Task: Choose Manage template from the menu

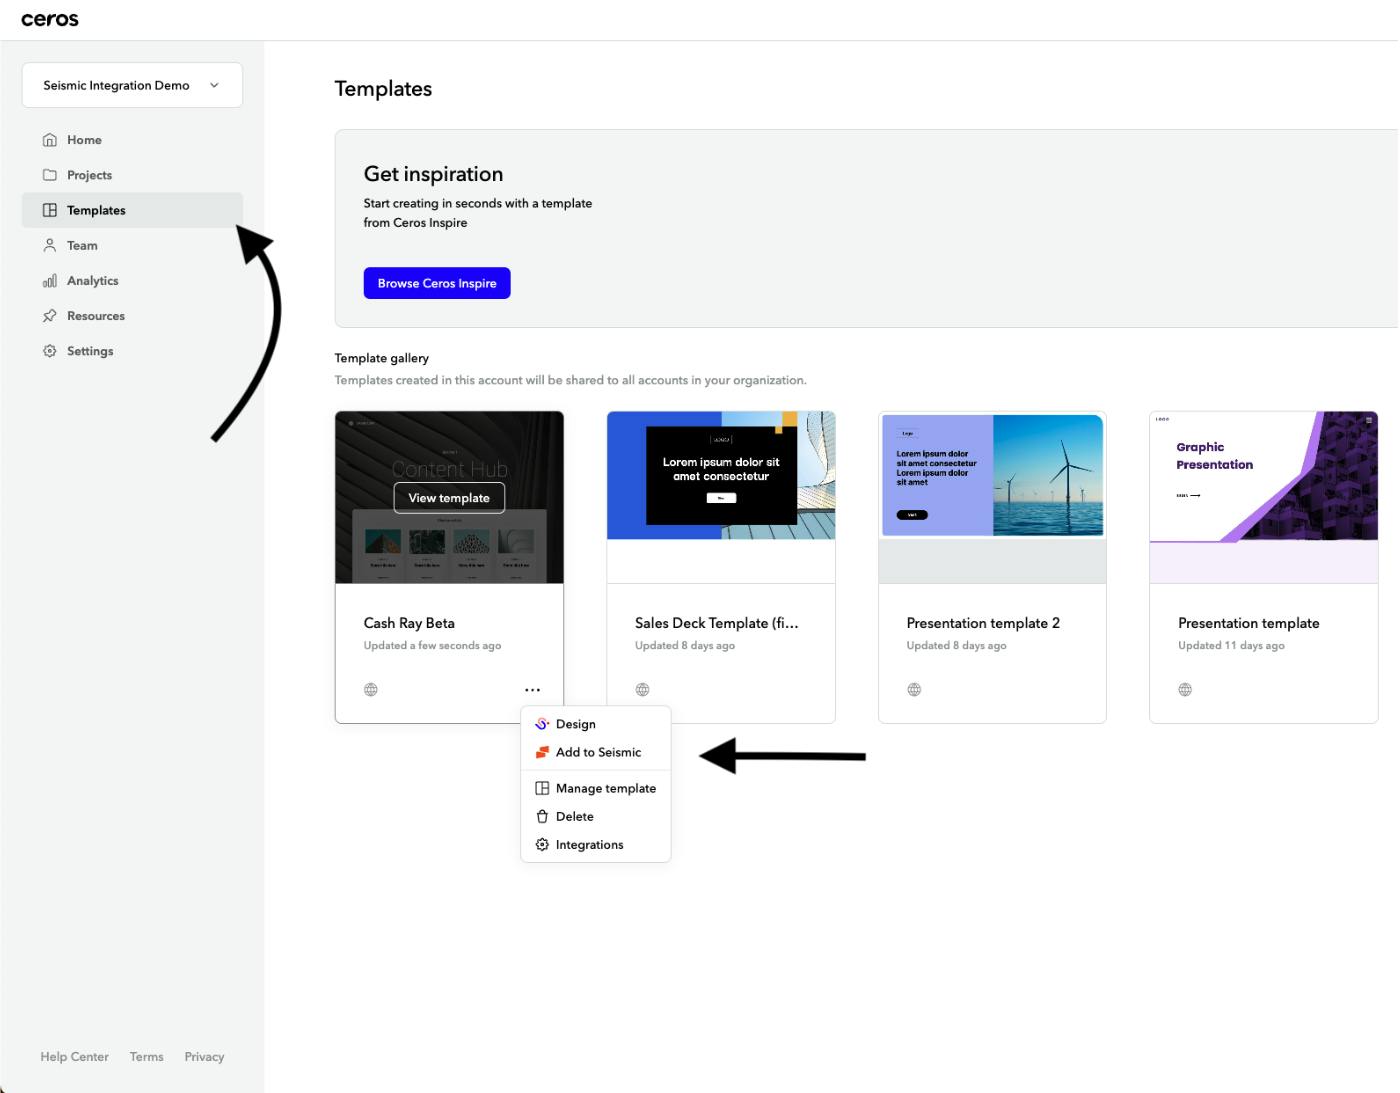Action: (596, 788)
